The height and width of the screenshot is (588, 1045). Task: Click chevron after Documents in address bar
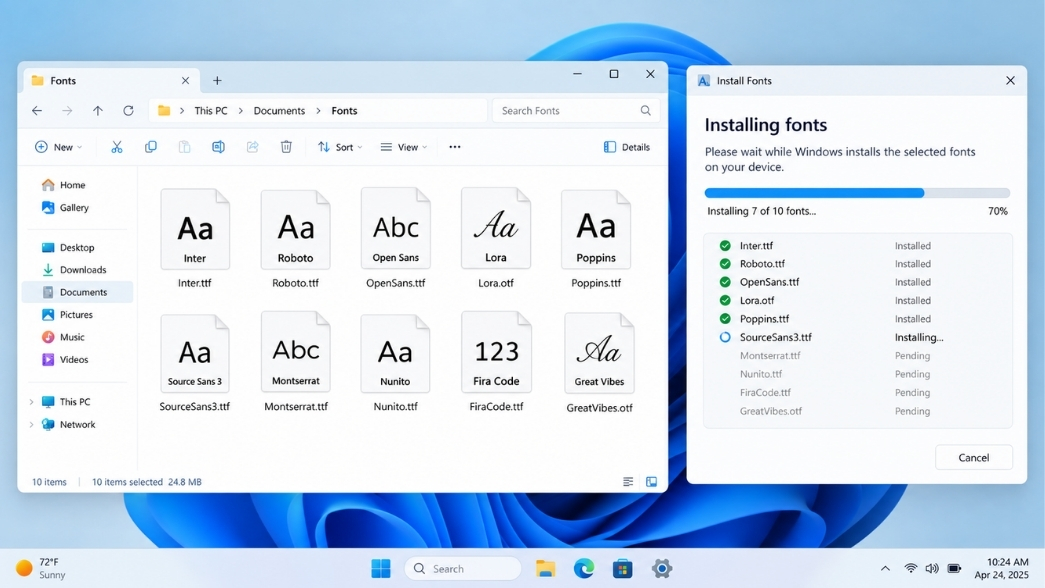[319, 111]
